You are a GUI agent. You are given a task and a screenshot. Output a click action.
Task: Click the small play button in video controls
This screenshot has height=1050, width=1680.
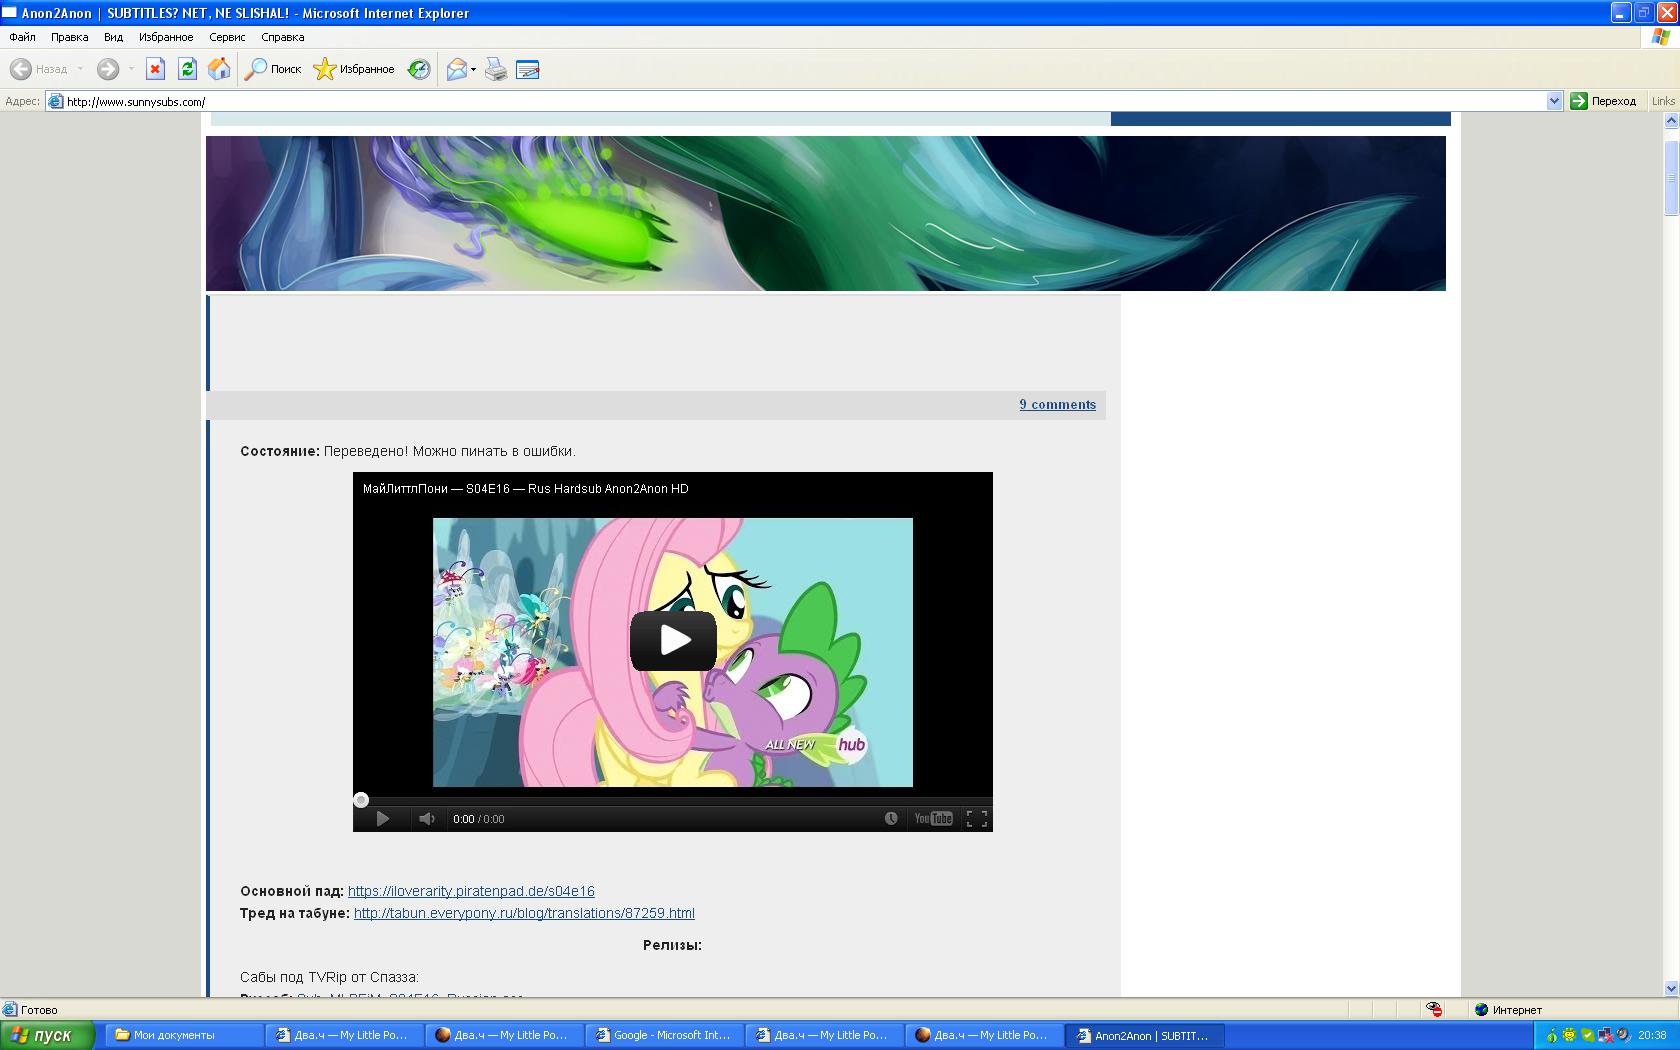tap(382, 819)
